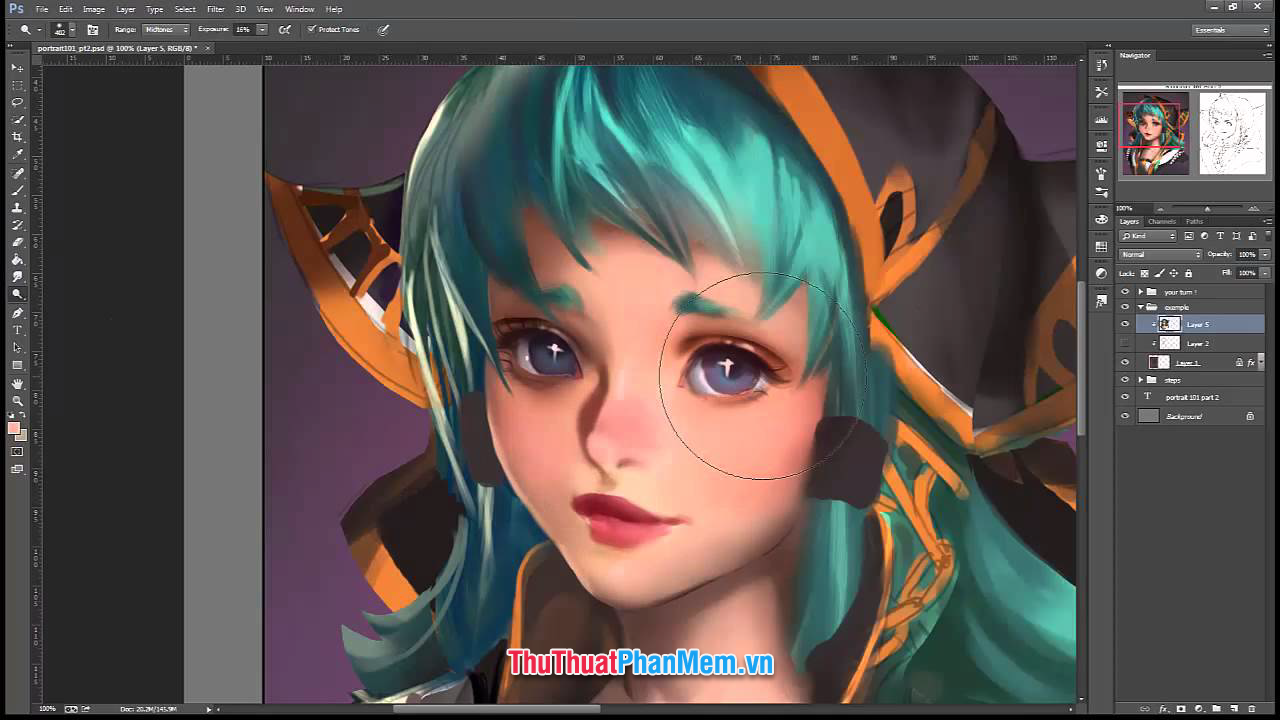The width and height of the screenshot is (1280, 720).
Task: Select the Paint Bucket tool
Action: (18, 259)
